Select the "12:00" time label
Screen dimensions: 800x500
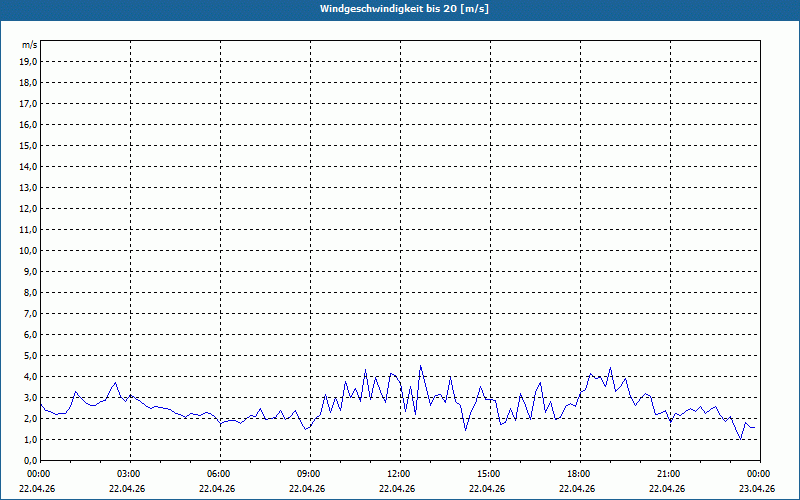(400, 474)
